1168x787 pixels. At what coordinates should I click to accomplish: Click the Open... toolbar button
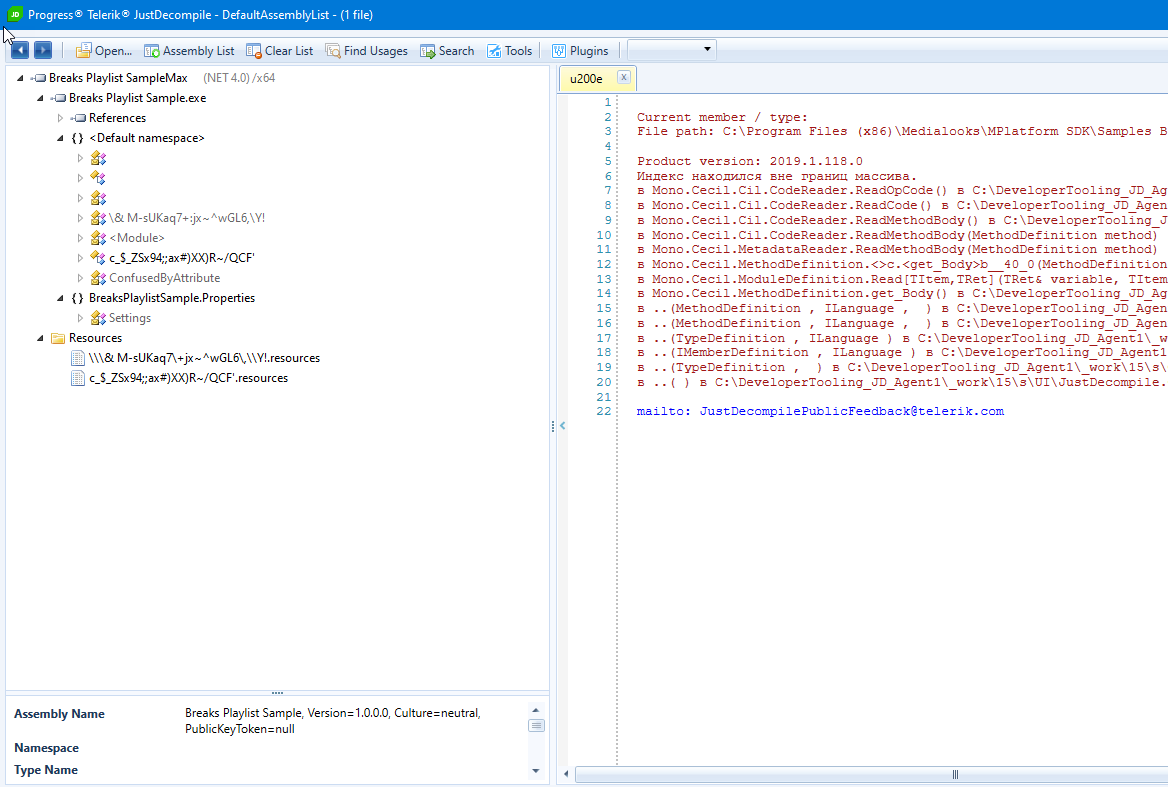coord(104,51)
